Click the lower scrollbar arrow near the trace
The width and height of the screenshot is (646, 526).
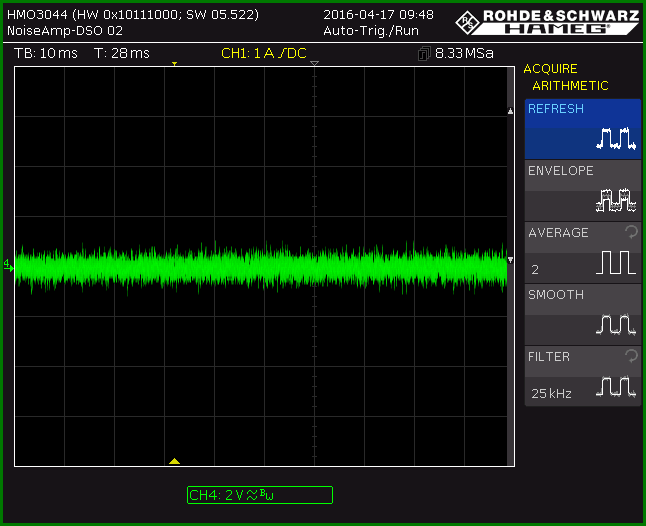point(510,260)
